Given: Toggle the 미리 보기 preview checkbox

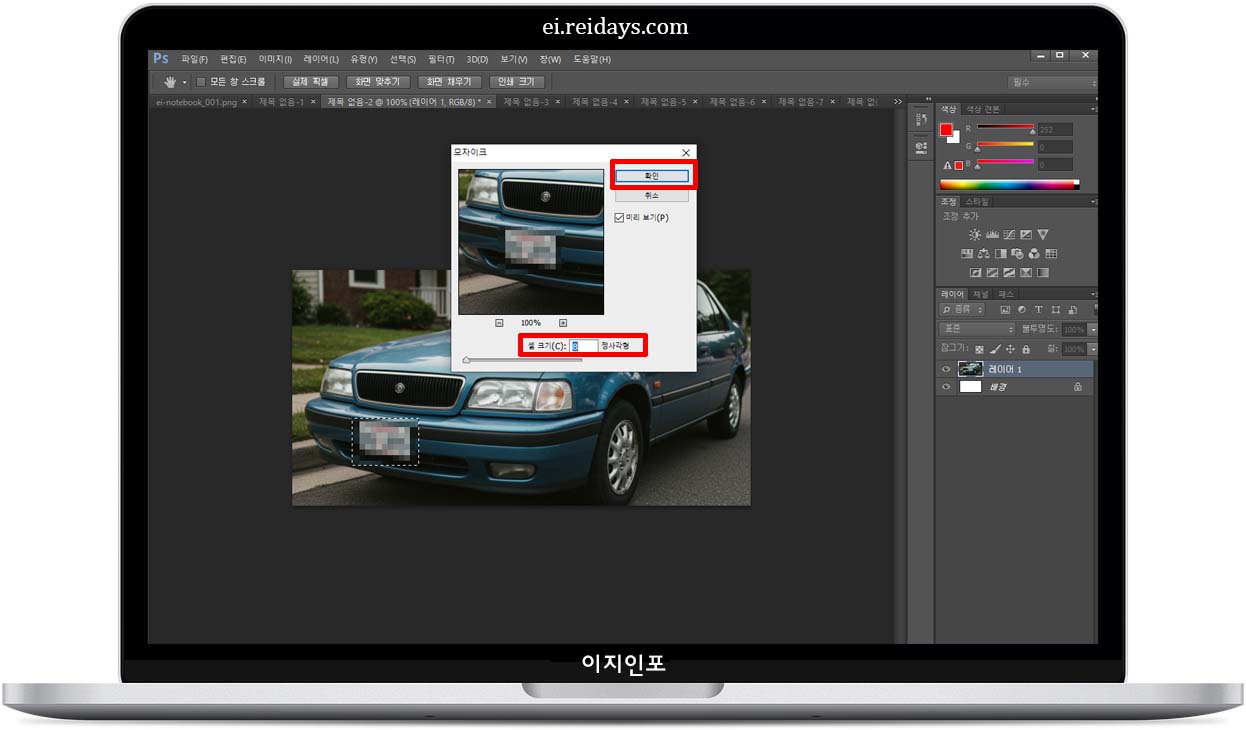Looking at the screenshot, I should (x=618, y=216).
